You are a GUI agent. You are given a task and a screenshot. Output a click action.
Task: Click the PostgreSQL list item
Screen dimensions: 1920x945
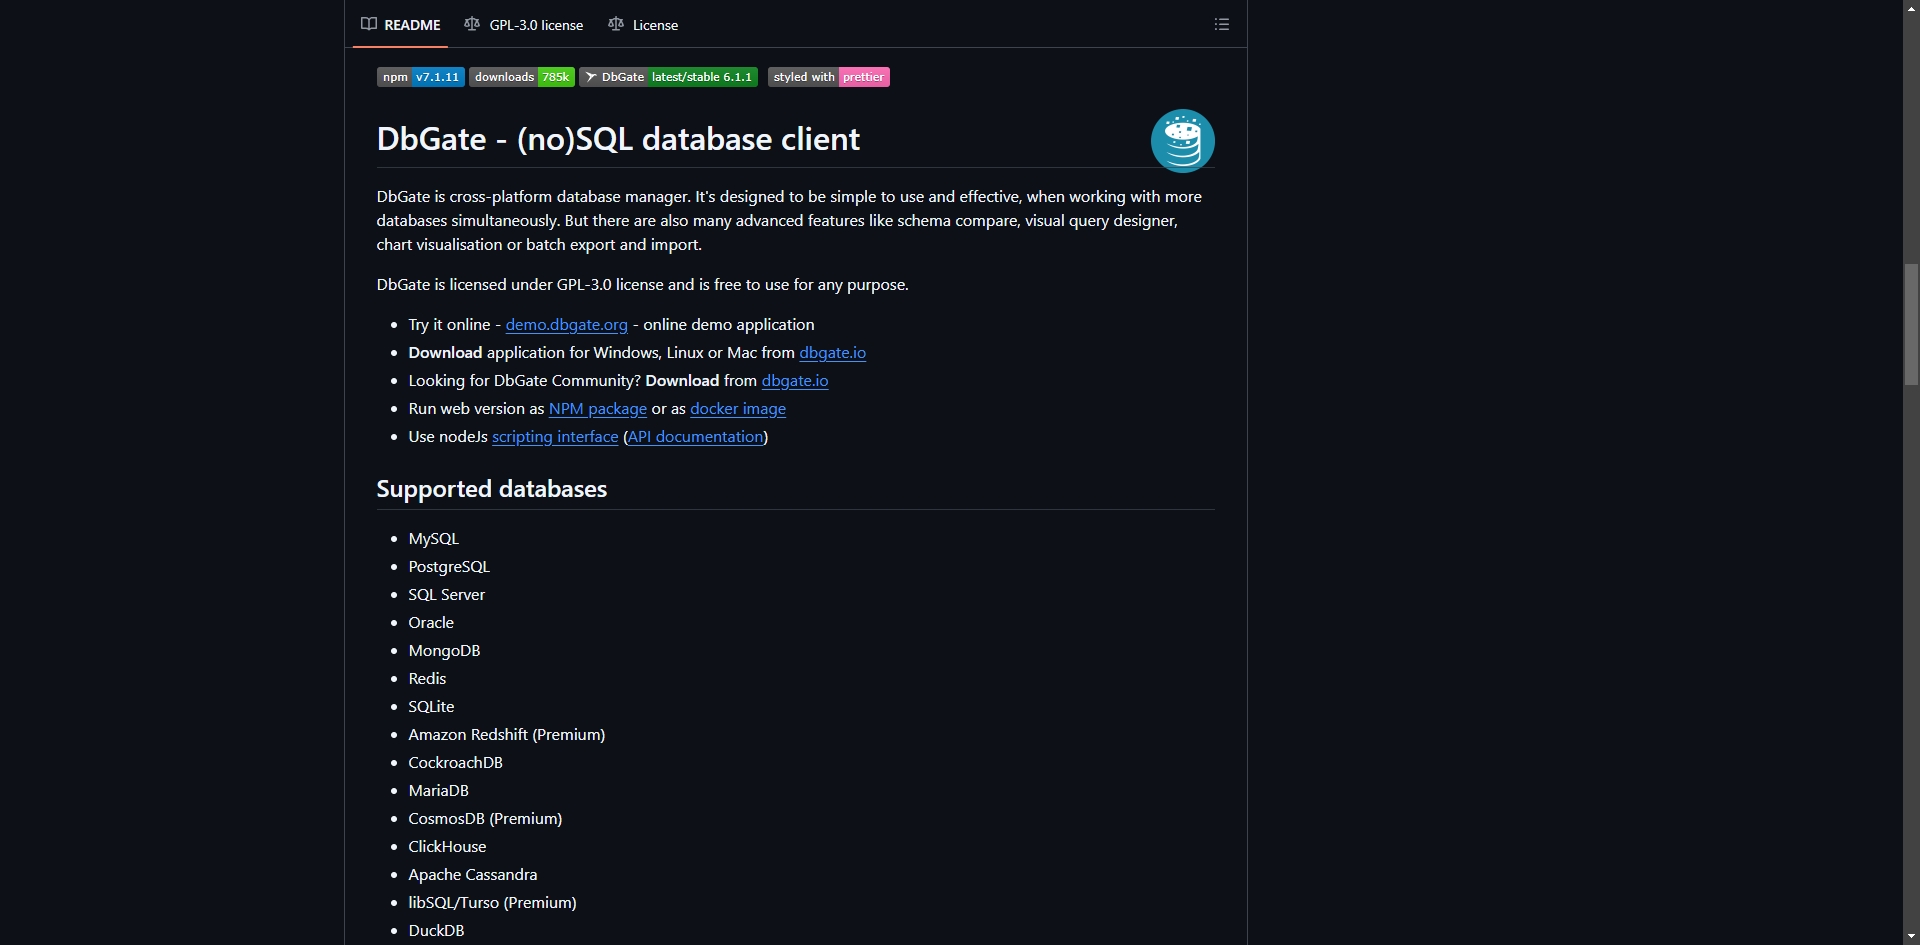449,567
